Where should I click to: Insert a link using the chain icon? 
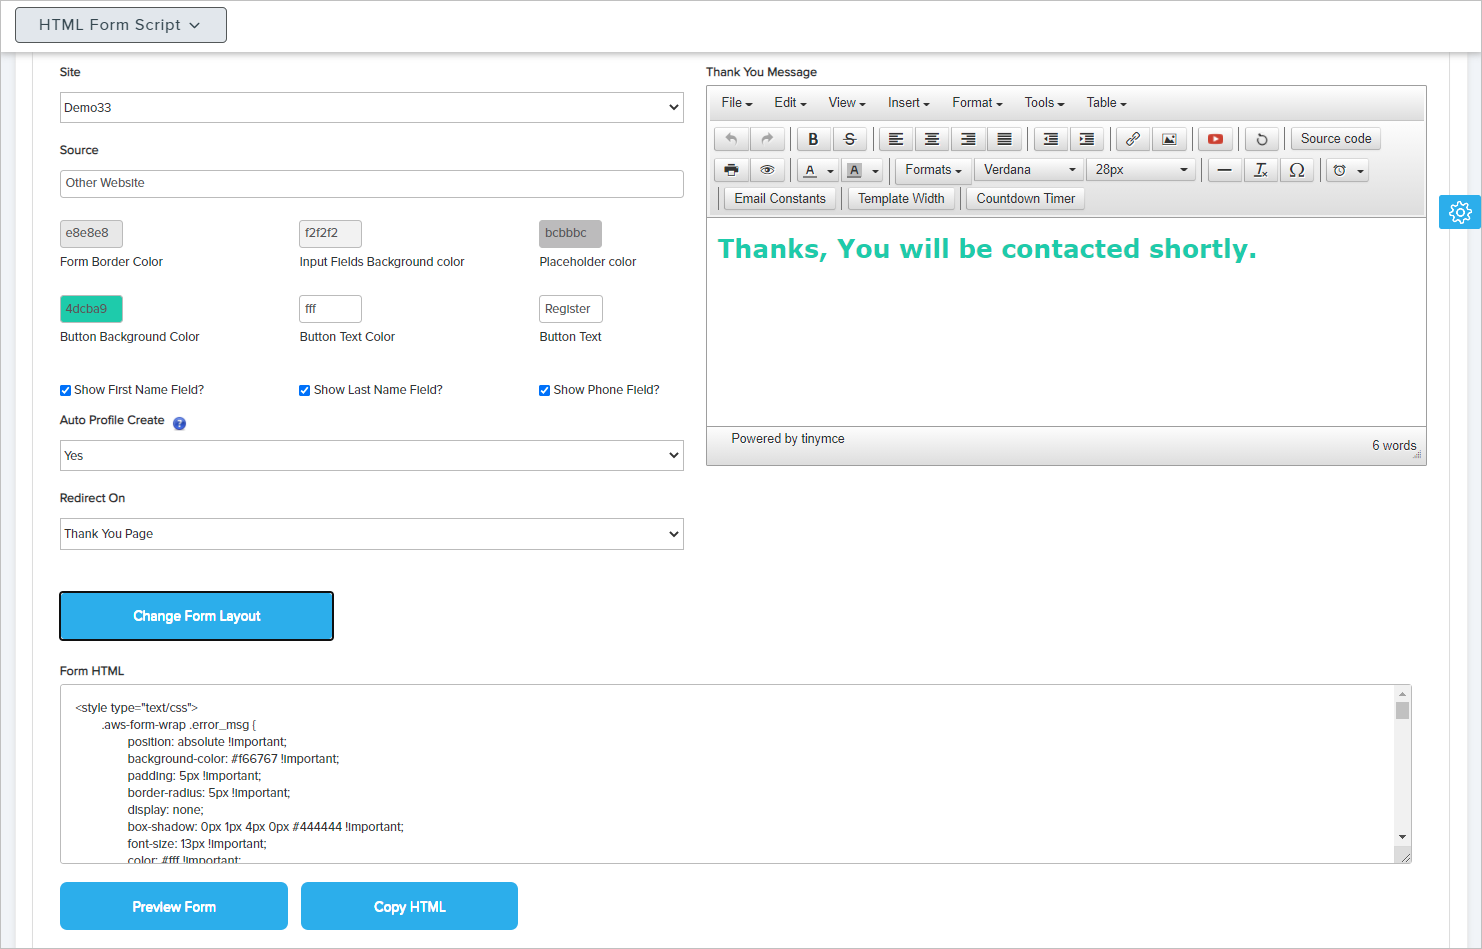1132,139
